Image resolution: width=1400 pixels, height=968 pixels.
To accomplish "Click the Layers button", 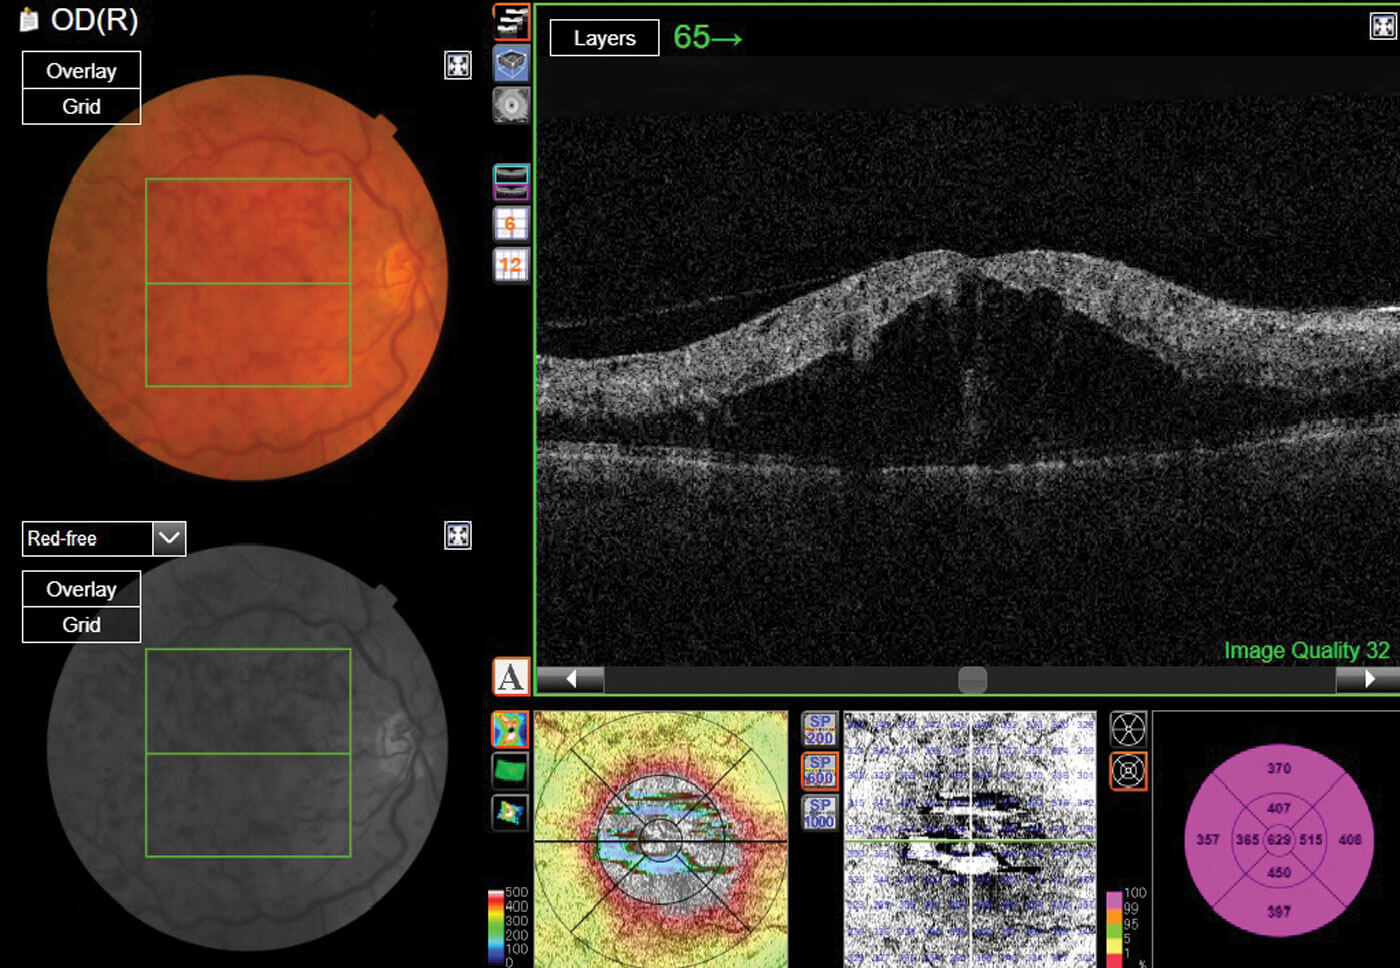I will pos(604,38).
